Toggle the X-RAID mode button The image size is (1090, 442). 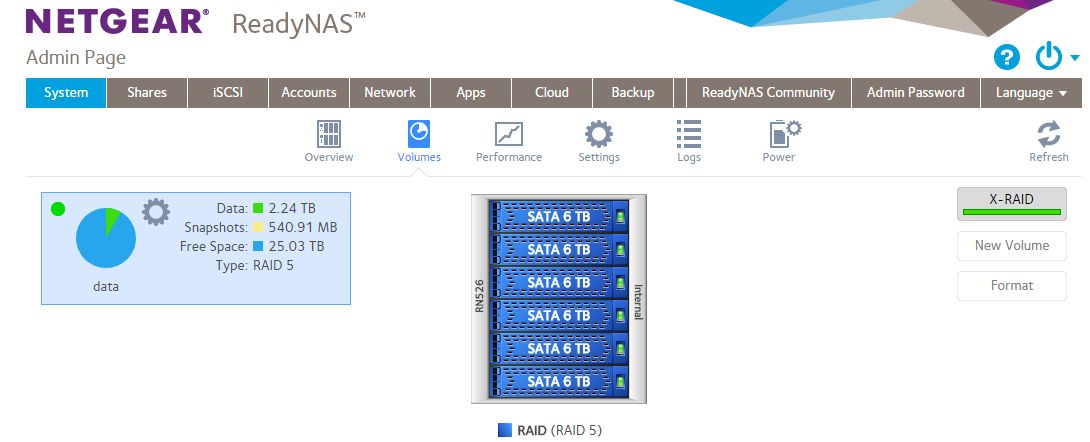point(1011,203)
